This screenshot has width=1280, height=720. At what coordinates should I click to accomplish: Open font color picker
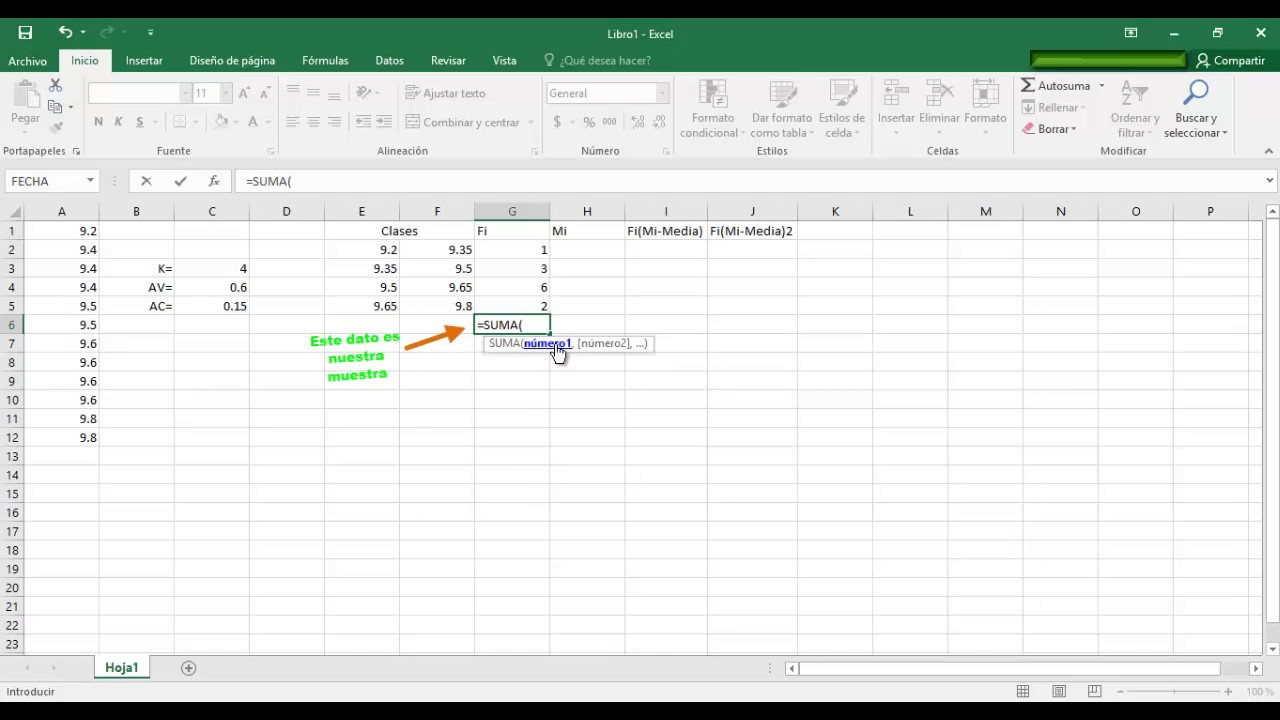tap(253, 122)
